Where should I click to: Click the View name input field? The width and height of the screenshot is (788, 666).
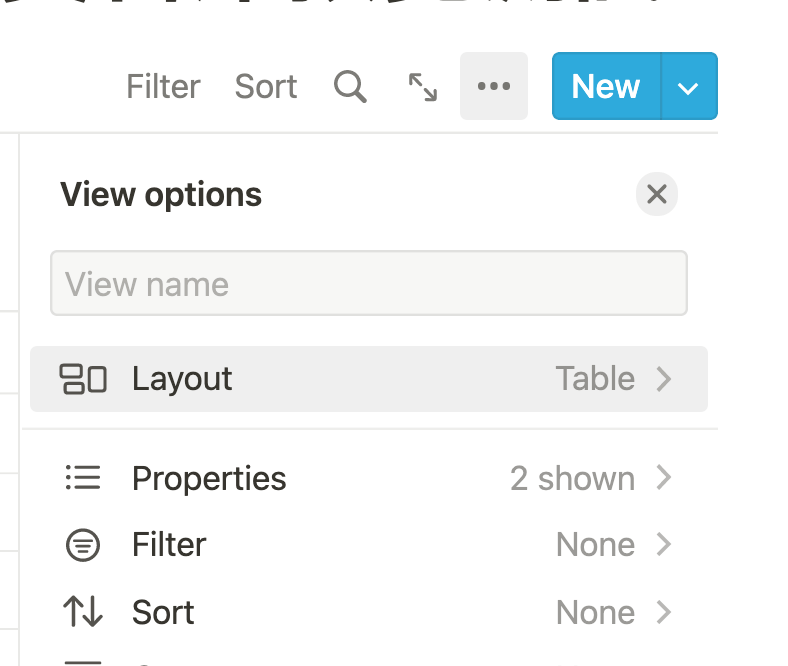point(369,283)
